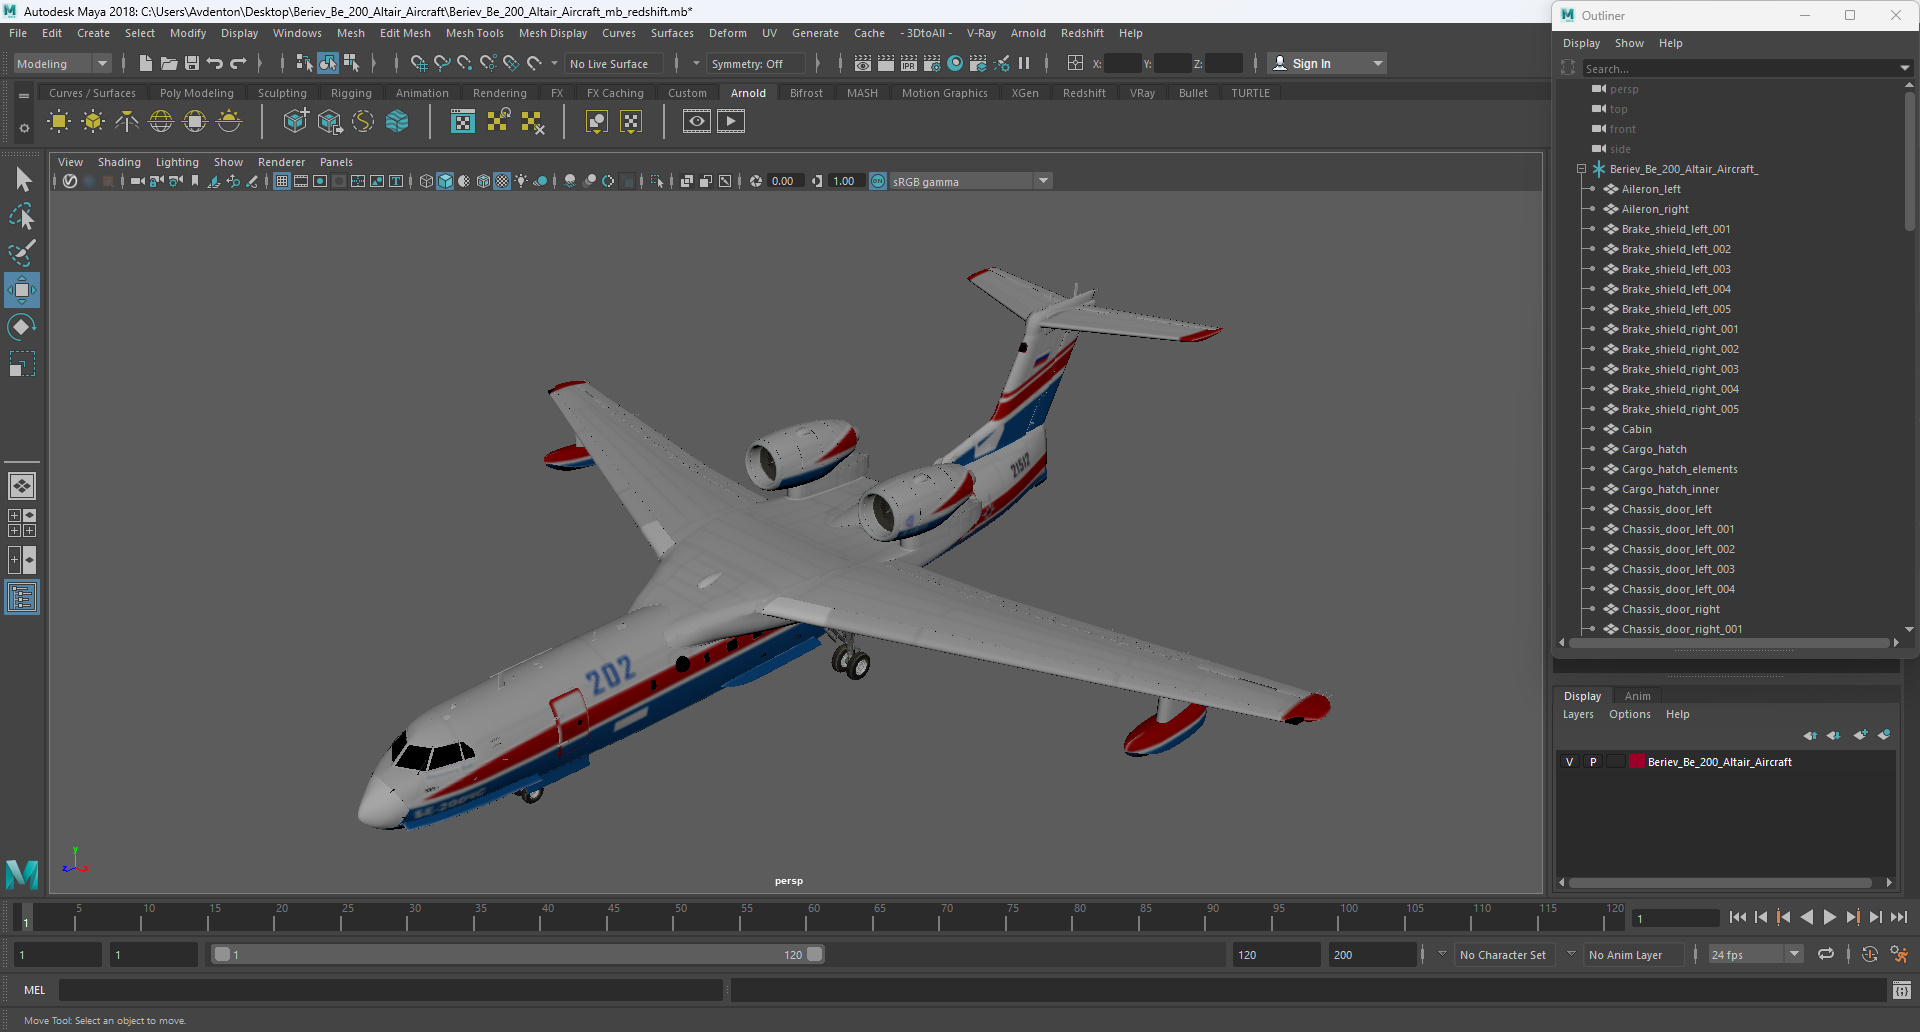
Task: Click the range slider right handle
Action: pyautogui.click(x=814, y=955)
